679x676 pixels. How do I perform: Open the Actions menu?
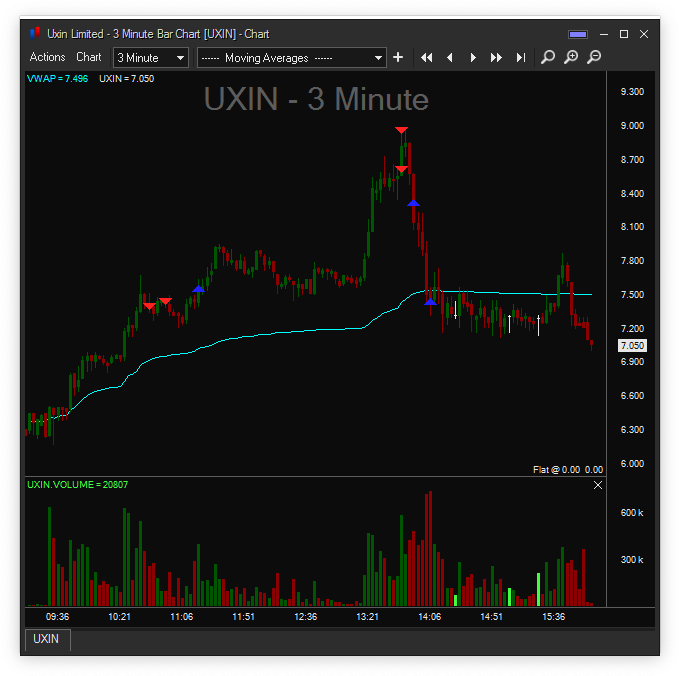point(47,57)
